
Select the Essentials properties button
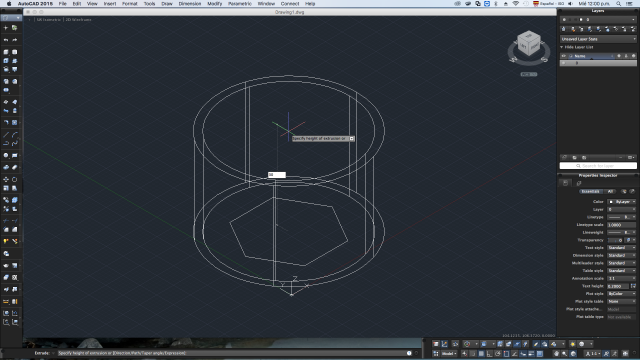coord(590,191)
